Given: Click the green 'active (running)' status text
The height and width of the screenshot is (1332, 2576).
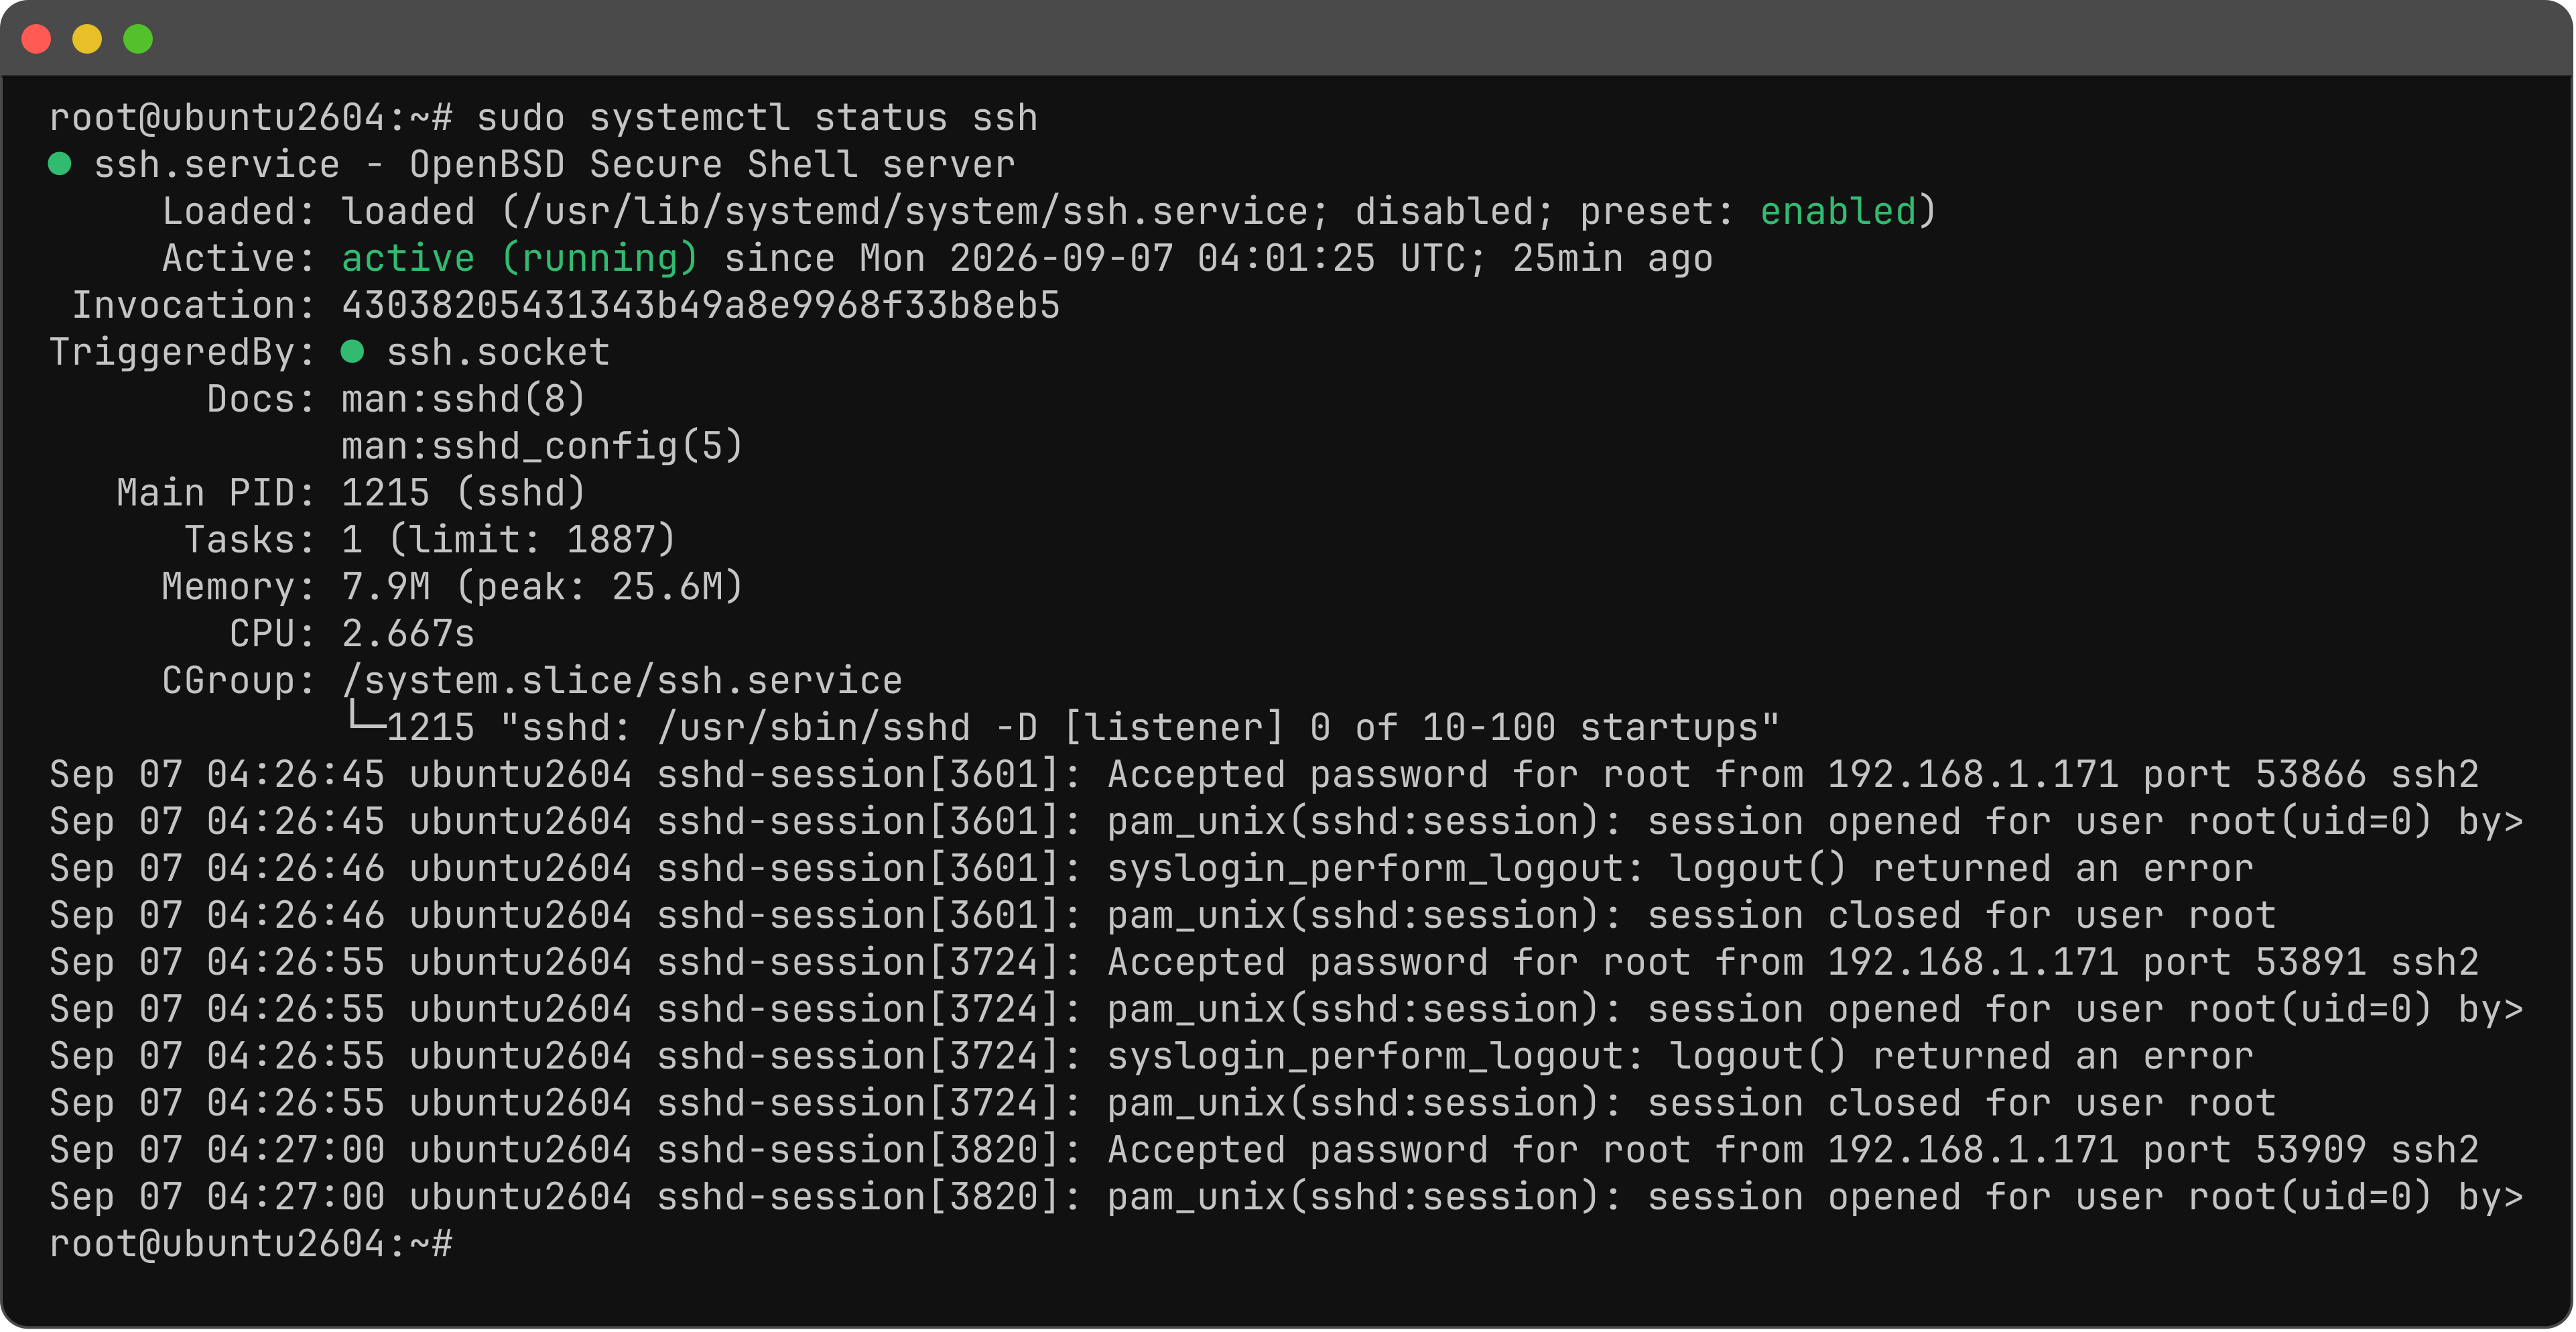Looking at the screenshot, I should pos(519,258).
